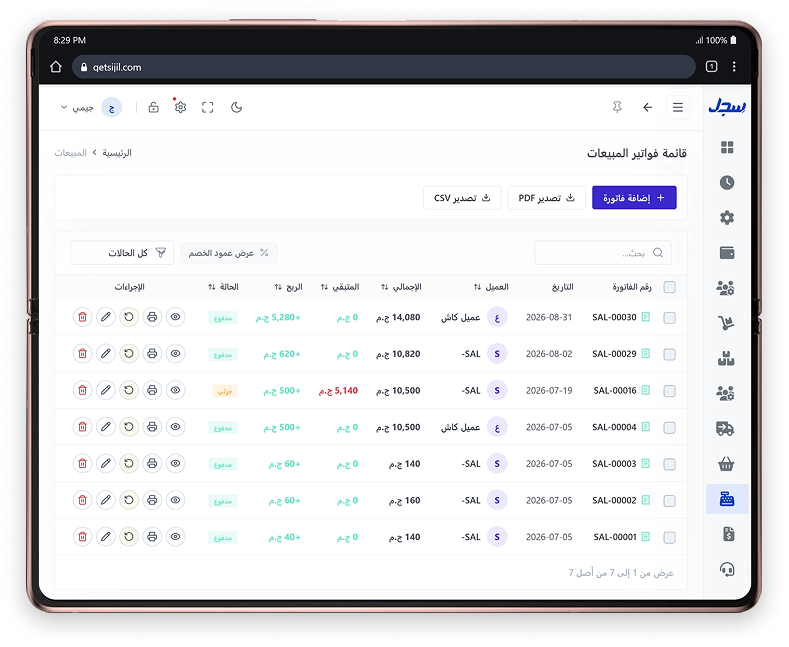Open the shopping basket icon in sidebar

pyautogui.click(x=726, y=464)
